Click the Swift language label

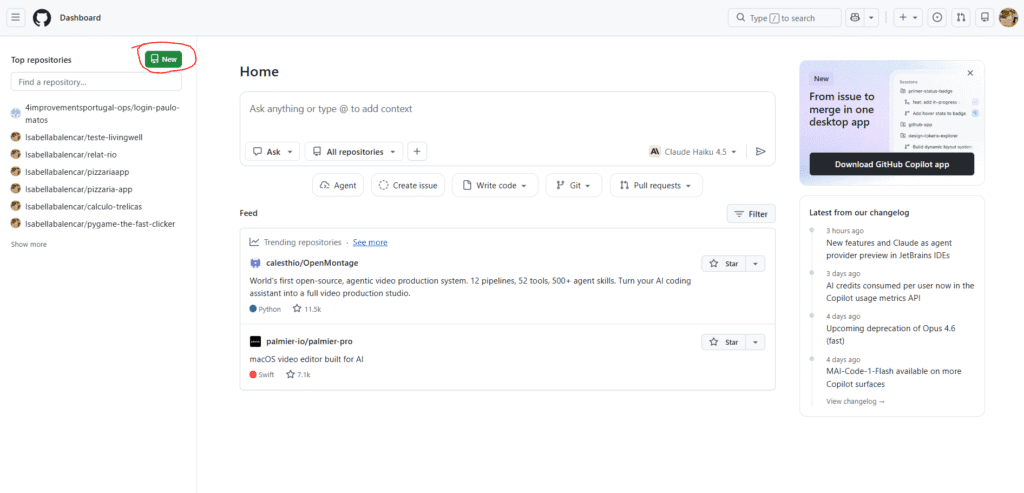tap(262, 375)
